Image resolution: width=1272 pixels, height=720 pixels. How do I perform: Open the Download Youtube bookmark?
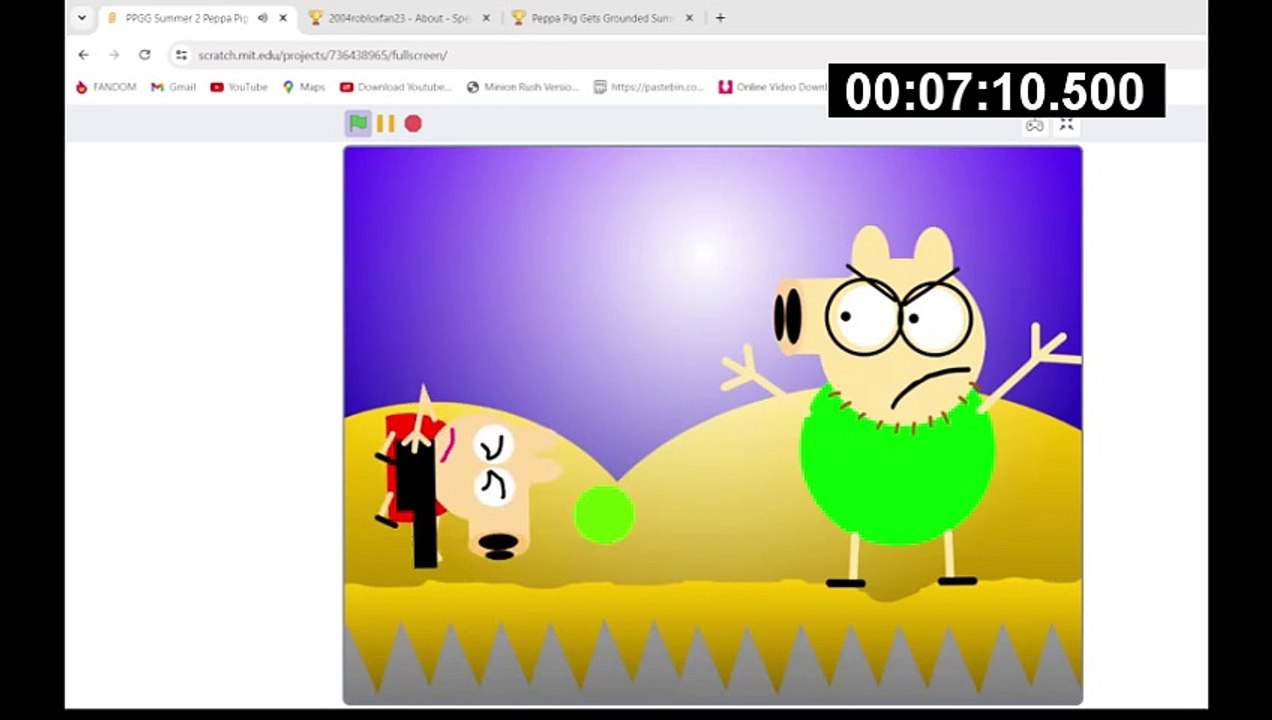click(x=396, y=87)
